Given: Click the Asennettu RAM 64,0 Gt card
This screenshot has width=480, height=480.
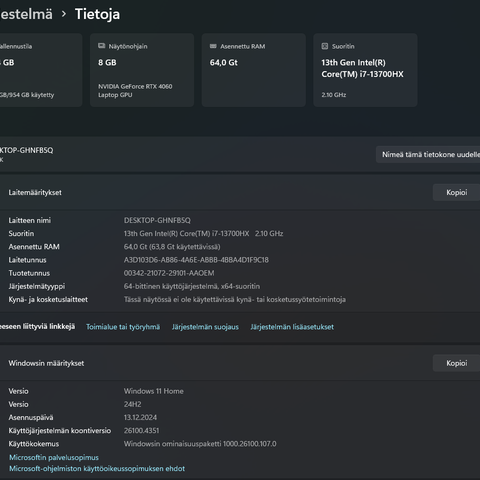Looking at the screenshot, I should (254, 70).
